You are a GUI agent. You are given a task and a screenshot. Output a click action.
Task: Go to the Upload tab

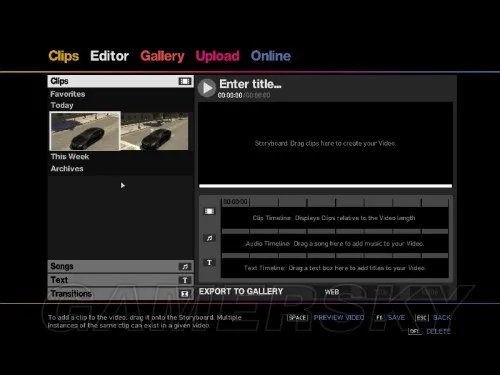tap(217, 56)
